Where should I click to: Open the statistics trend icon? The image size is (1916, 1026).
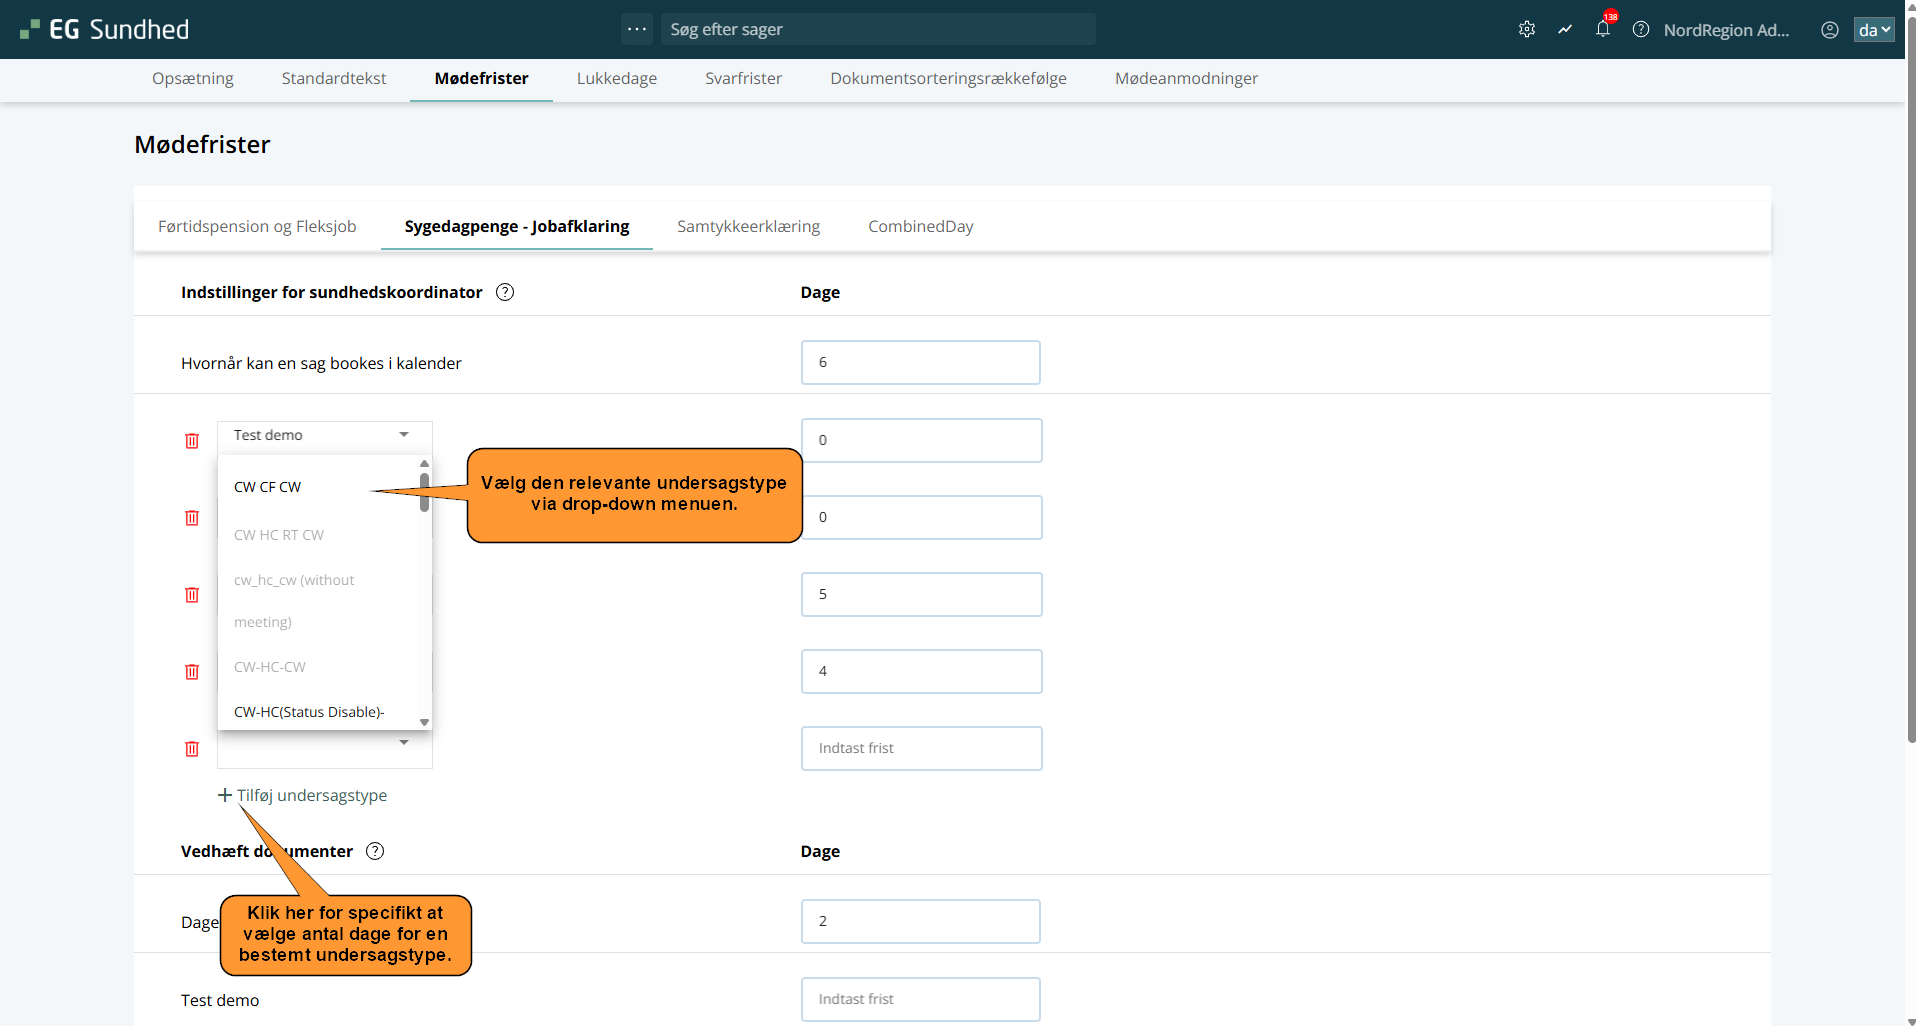[x=1565, y=29]
